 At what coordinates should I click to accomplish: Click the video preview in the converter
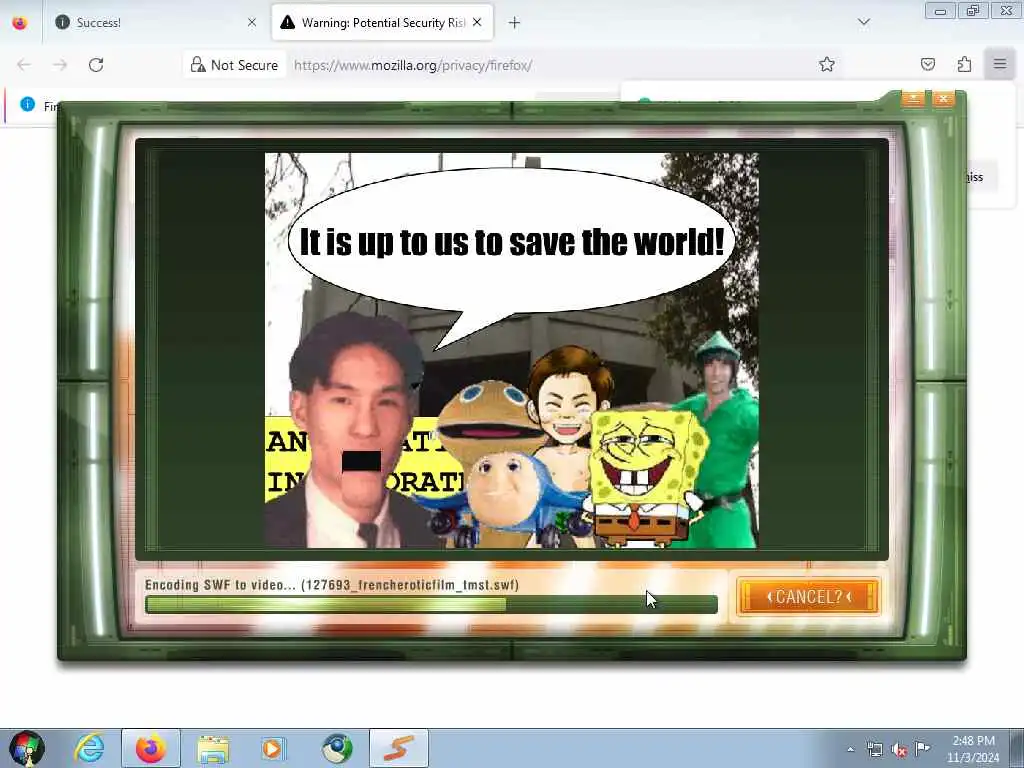[511, 350]
